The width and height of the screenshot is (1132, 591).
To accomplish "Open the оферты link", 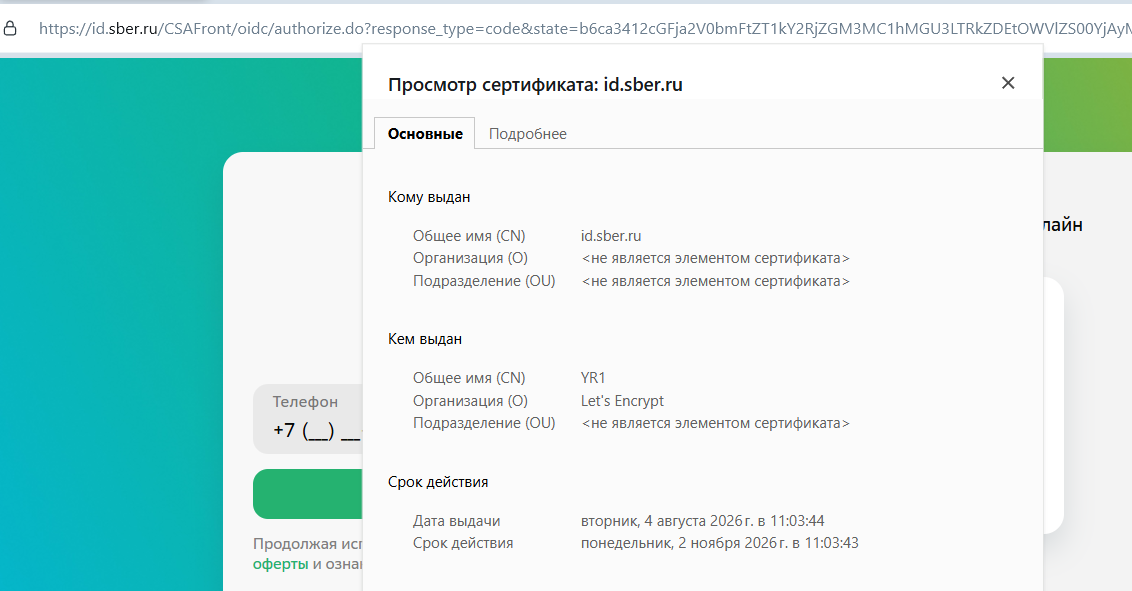I will [x=280, y=564].
